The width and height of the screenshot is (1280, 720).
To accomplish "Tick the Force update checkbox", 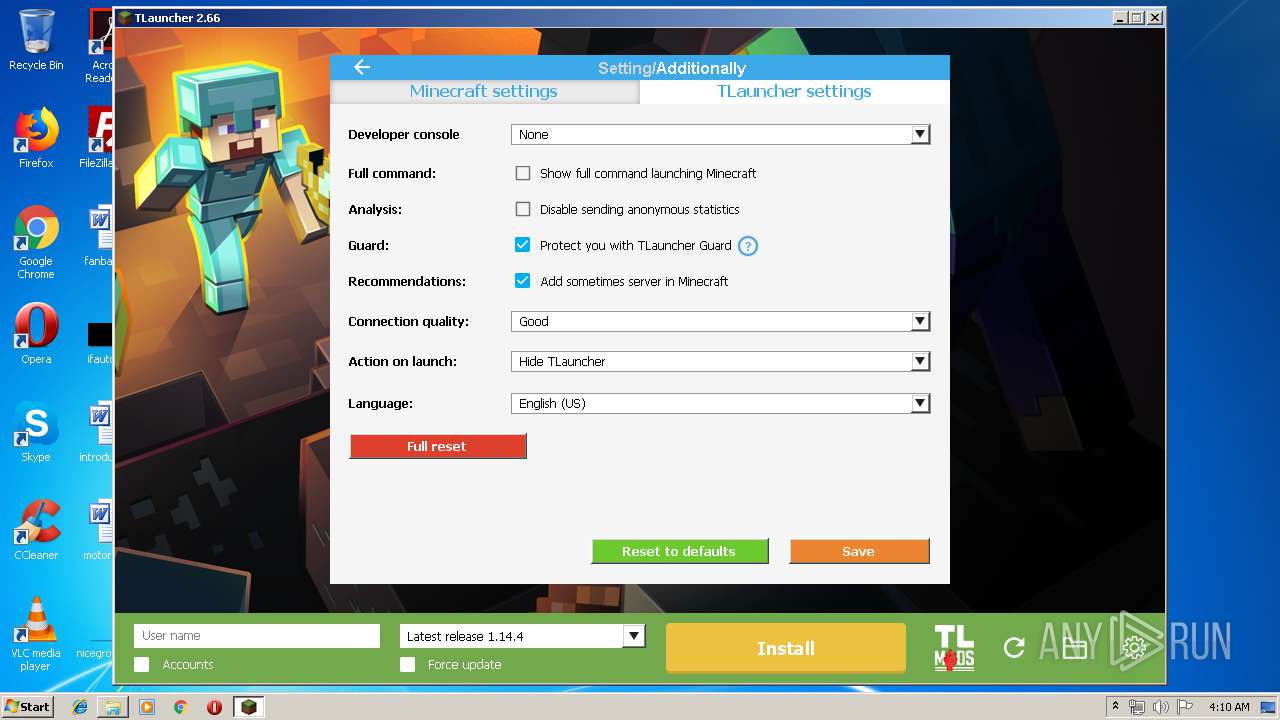I will (407, 664).
